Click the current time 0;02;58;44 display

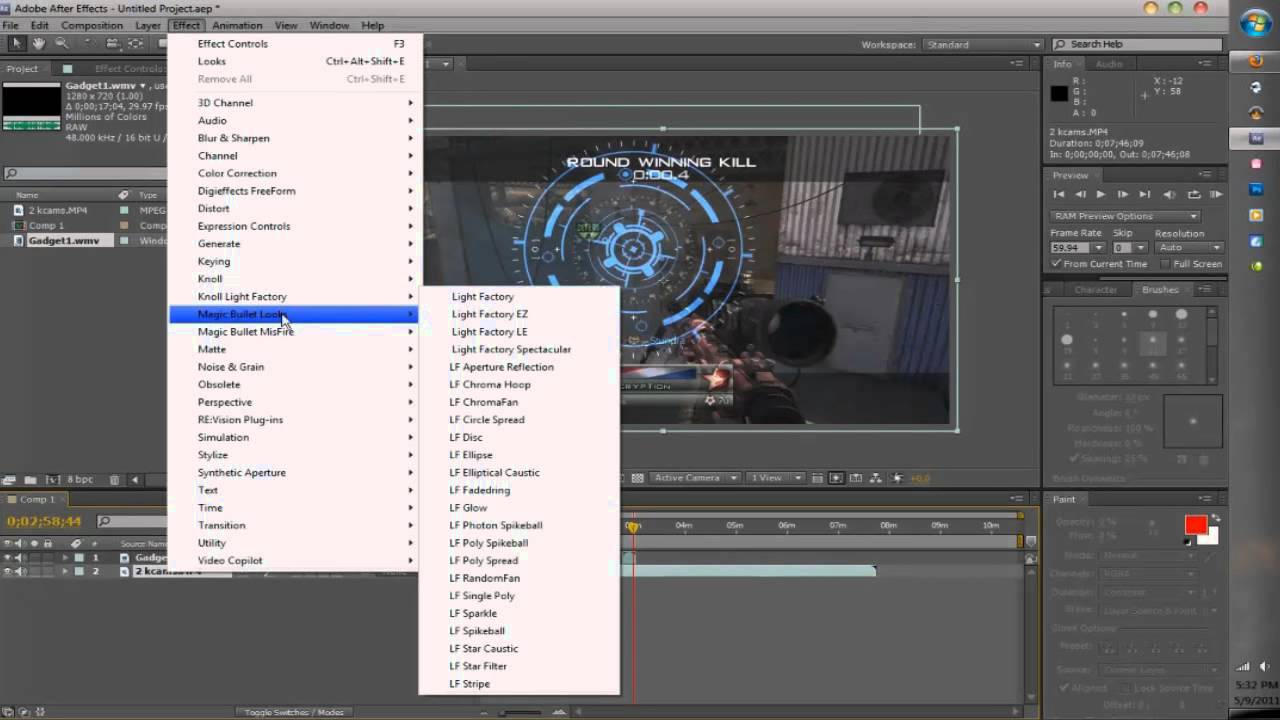point(44,522)
